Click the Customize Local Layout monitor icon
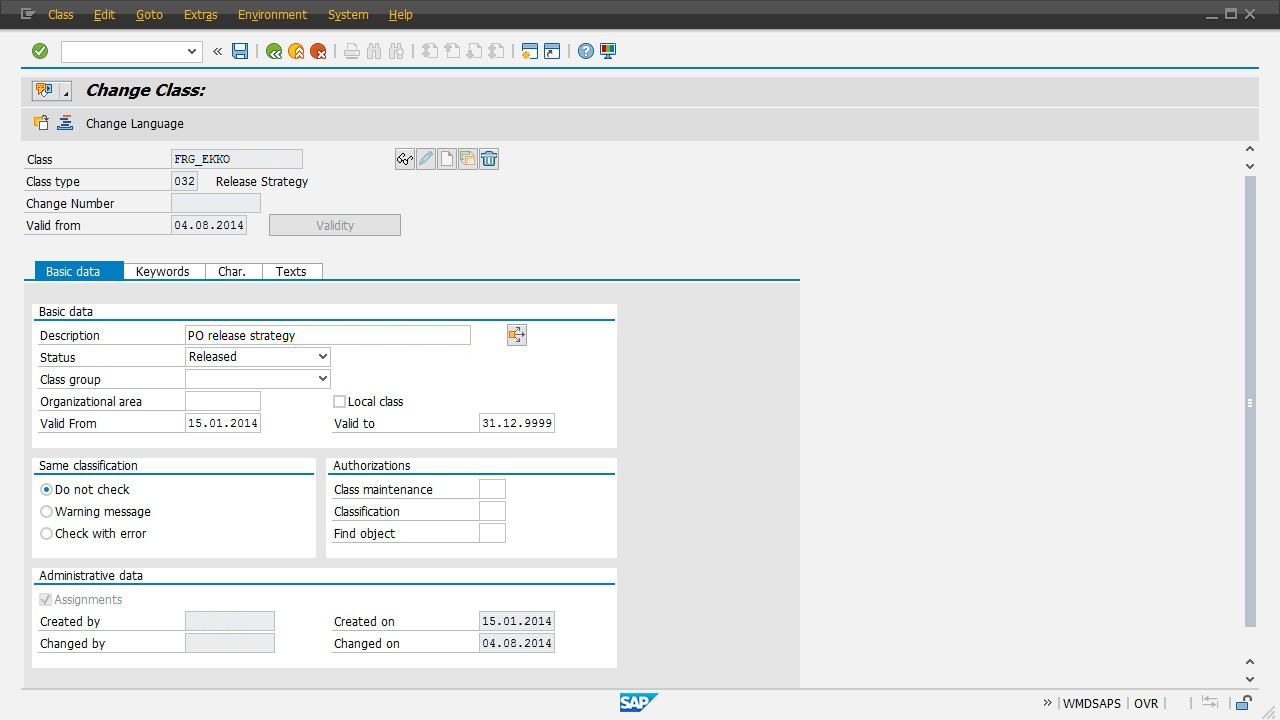Screen dimensions: 1280x720 (x=607, y=51)
